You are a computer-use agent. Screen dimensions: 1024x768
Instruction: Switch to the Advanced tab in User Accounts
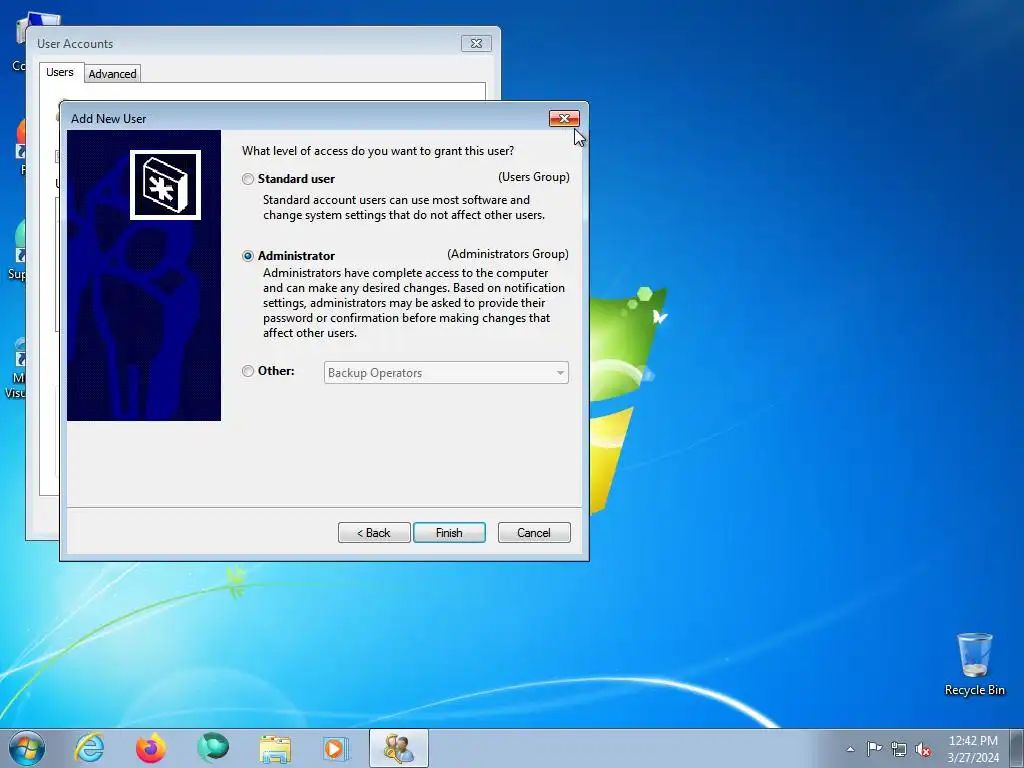click(112, 74)
